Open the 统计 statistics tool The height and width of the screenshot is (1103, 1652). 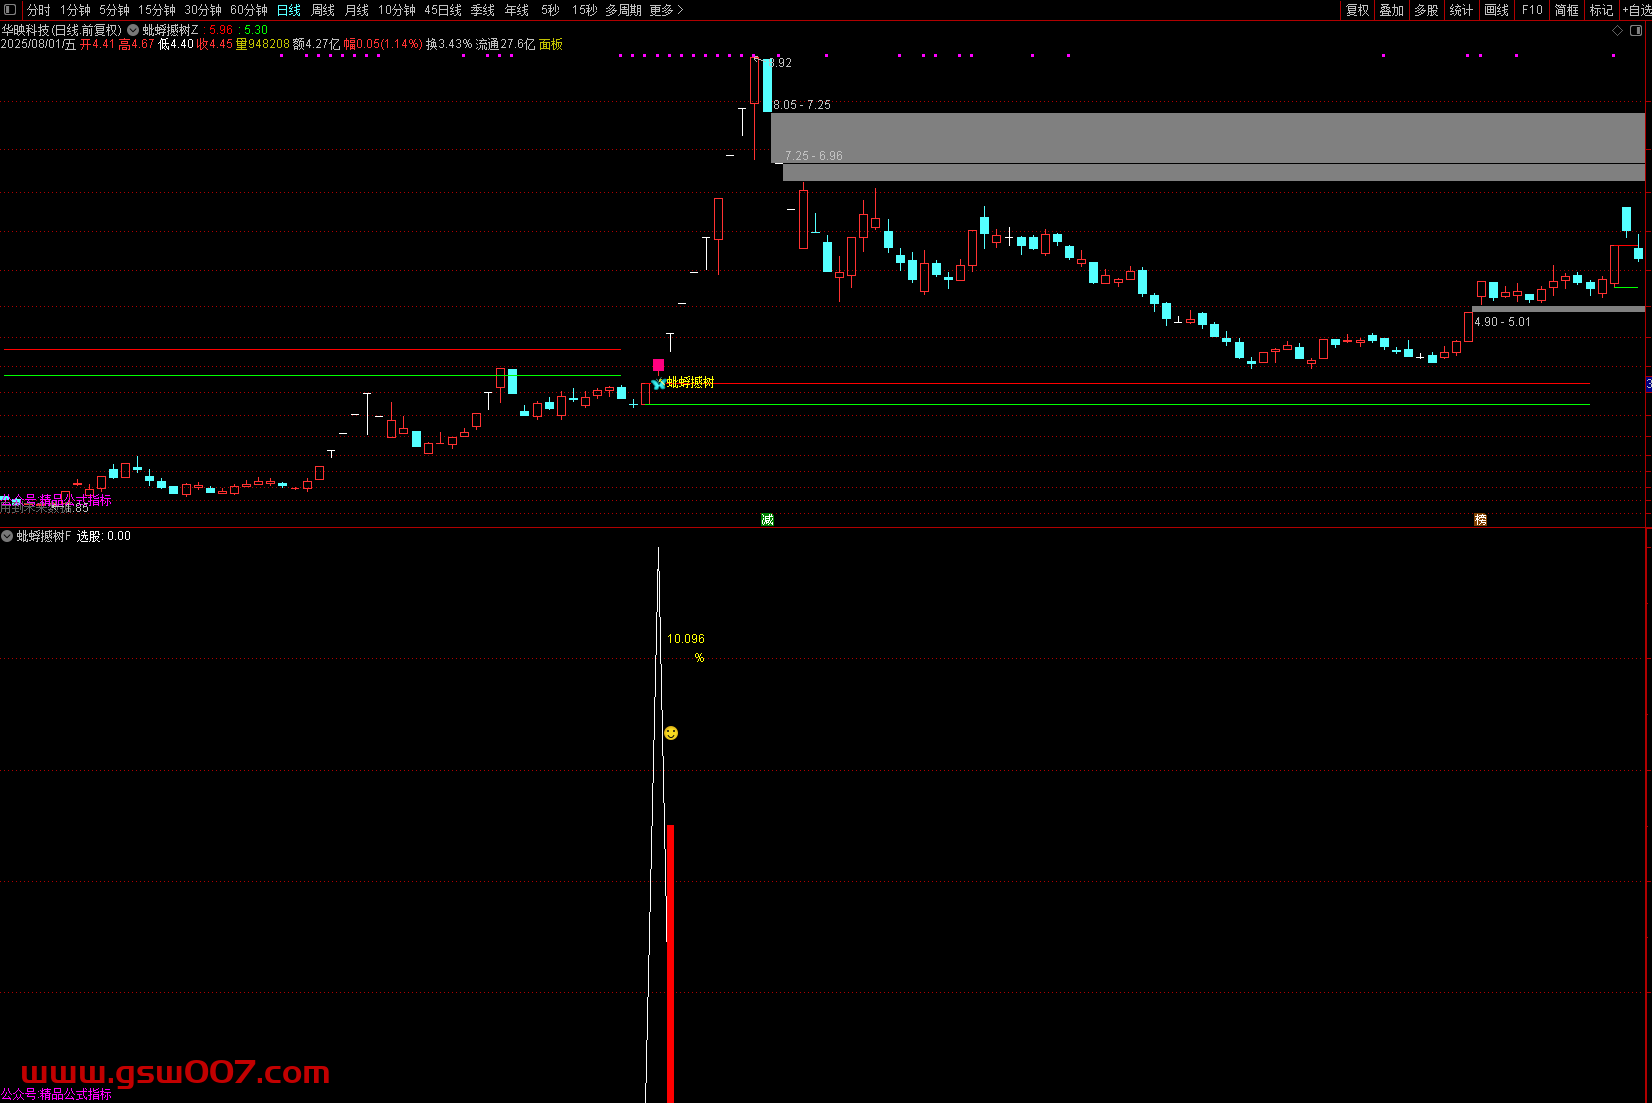(1461, 10)
